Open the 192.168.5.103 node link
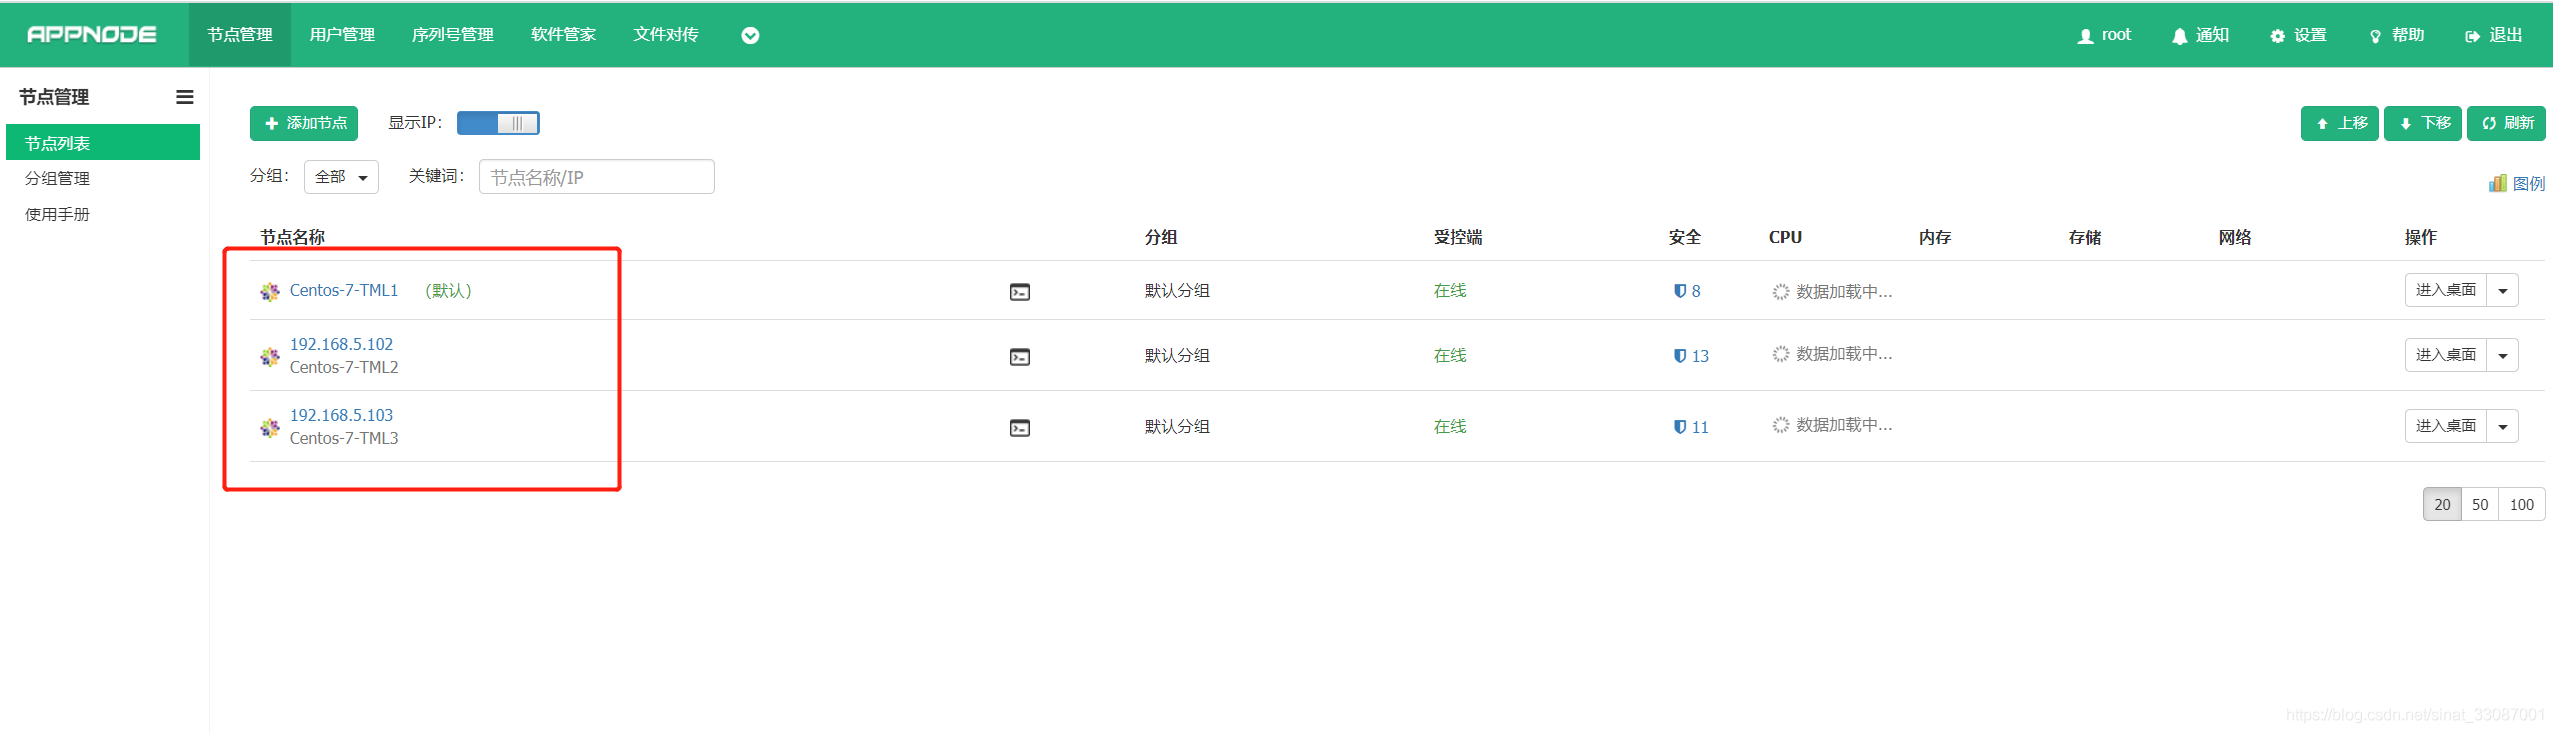The image size is (2553, 733). tap(341, 415)
